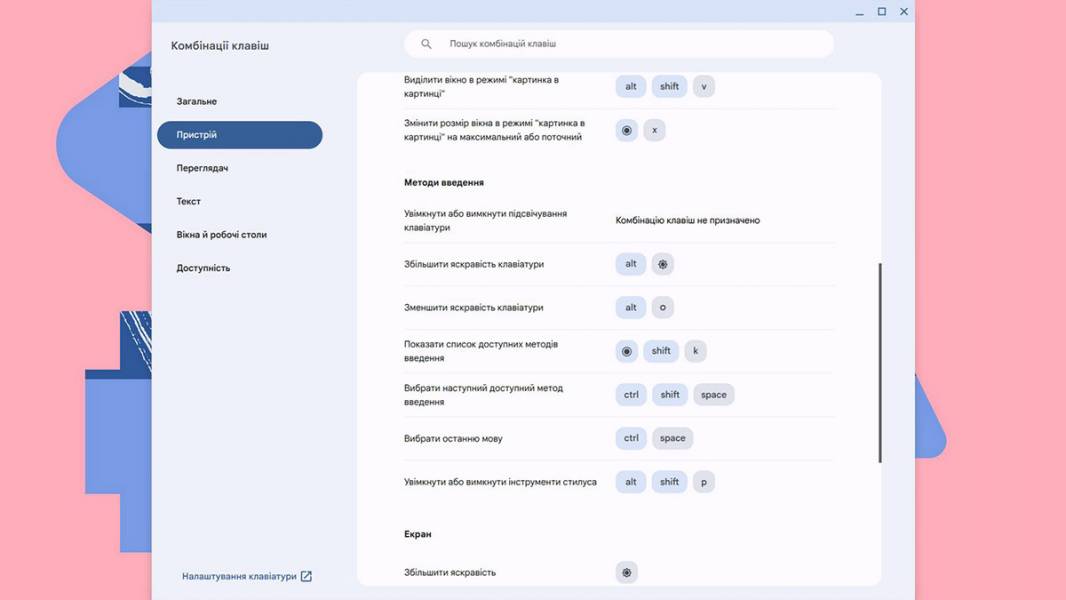Click screen brightness key icon under Екран
Image resolution: width=1066 pixels, height=600 pixels.
tap(627, 573)
